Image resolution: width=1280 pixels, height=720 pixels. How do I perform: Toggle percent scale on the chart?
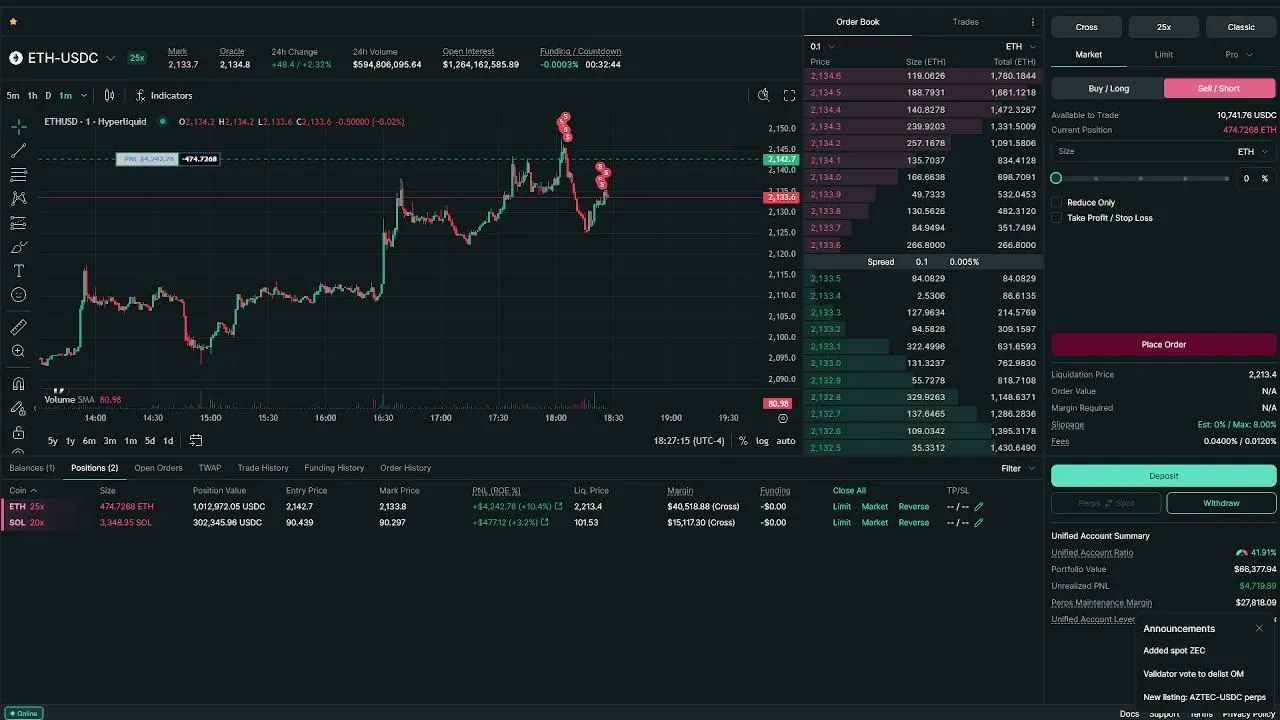pyautogui.click(x=743, y=441)
